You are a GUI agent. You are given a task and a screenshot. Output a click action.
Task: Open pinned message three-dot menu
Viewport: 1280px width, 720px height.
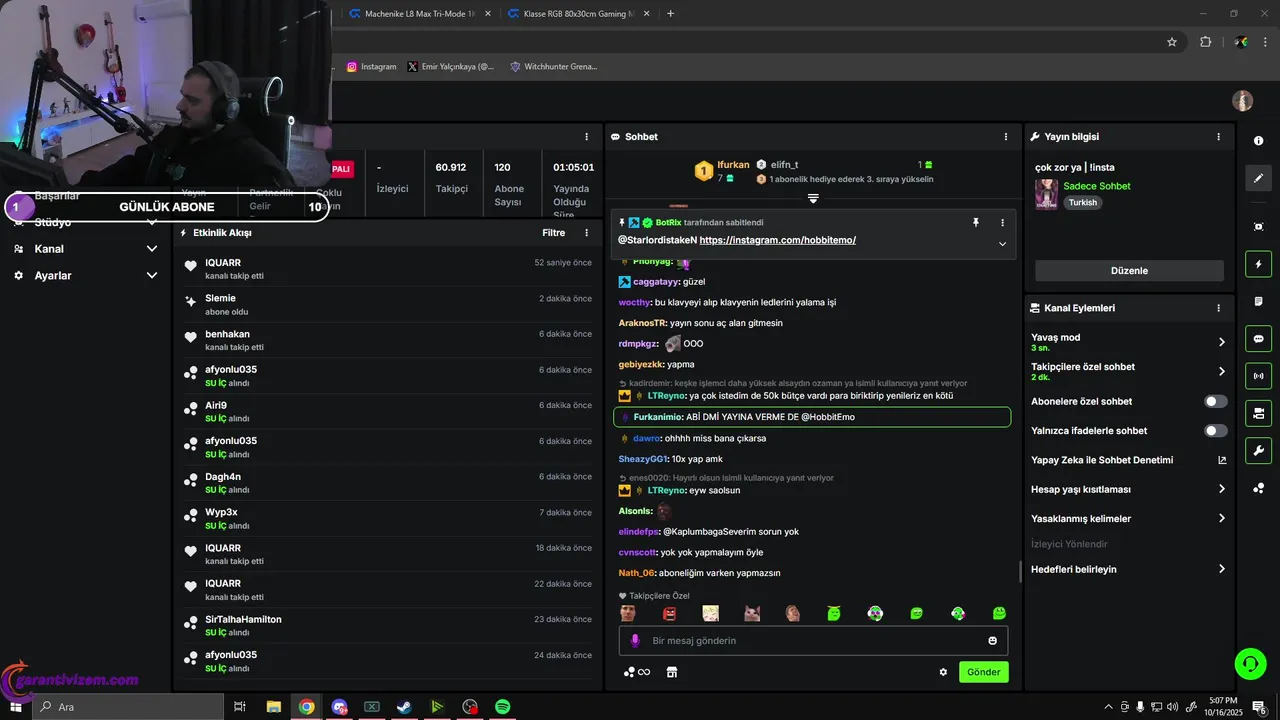[x=1002, y=223]
